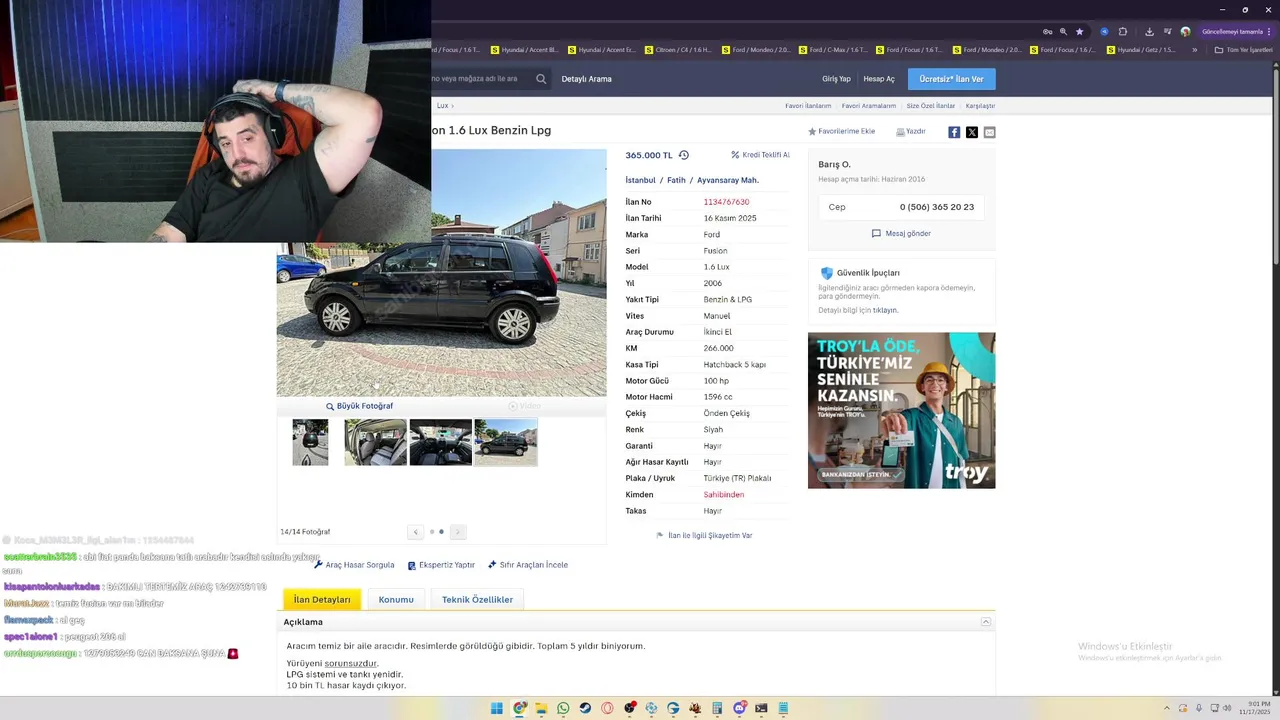The height and width of the screenshot is (720, 1280).
Task: Open front seats dashboard thumbnail
Action: coord(440,442)
